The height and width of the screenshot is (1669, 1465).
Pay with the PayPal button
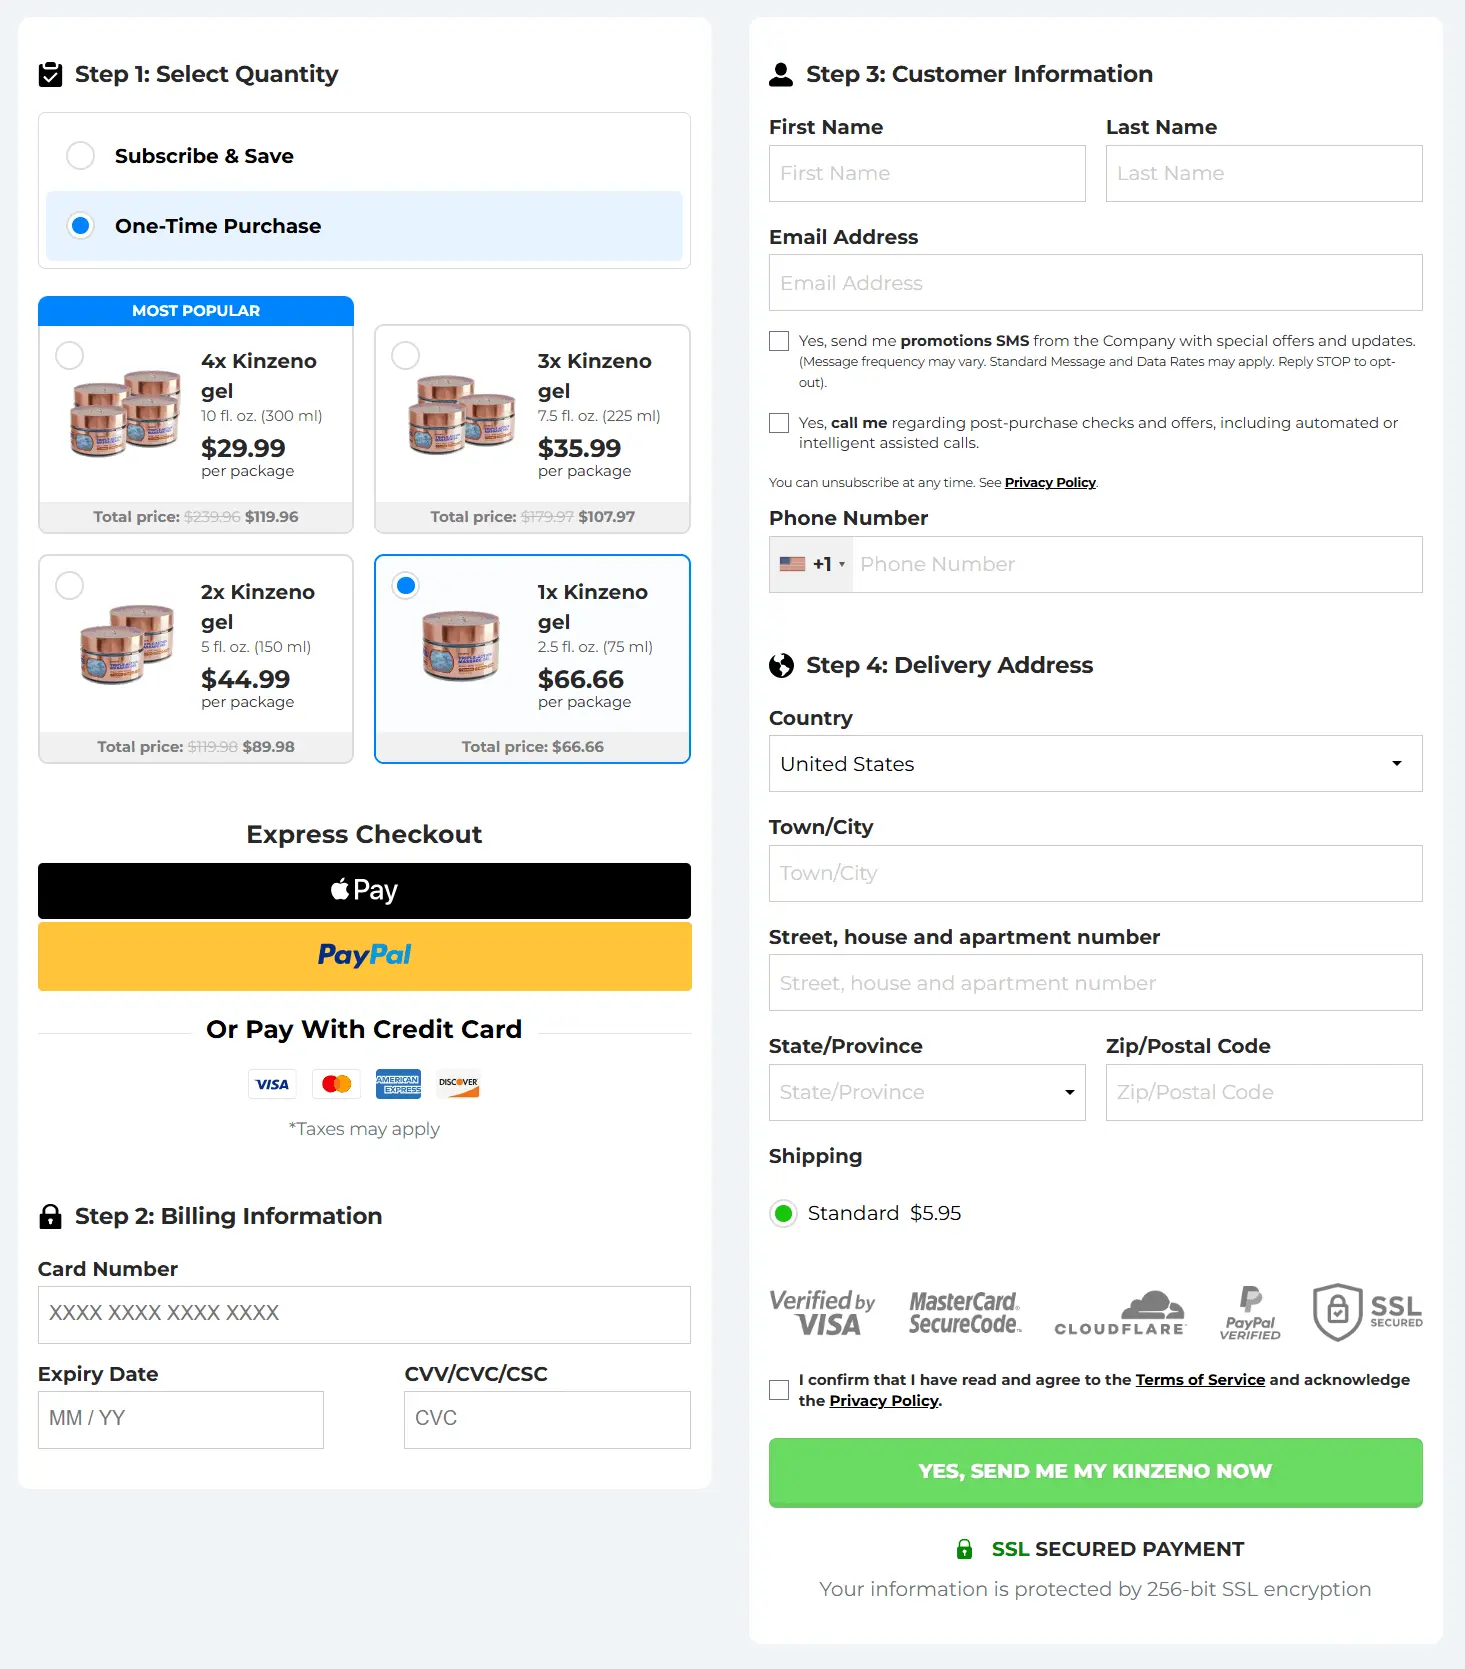pyautogui.click(x=364, y=956)
